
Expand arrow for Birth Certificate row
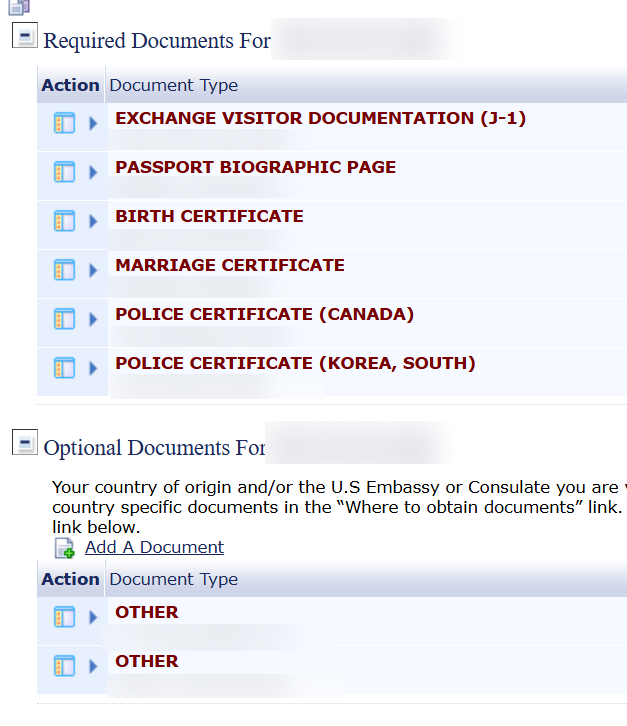(x=93, y=221)
